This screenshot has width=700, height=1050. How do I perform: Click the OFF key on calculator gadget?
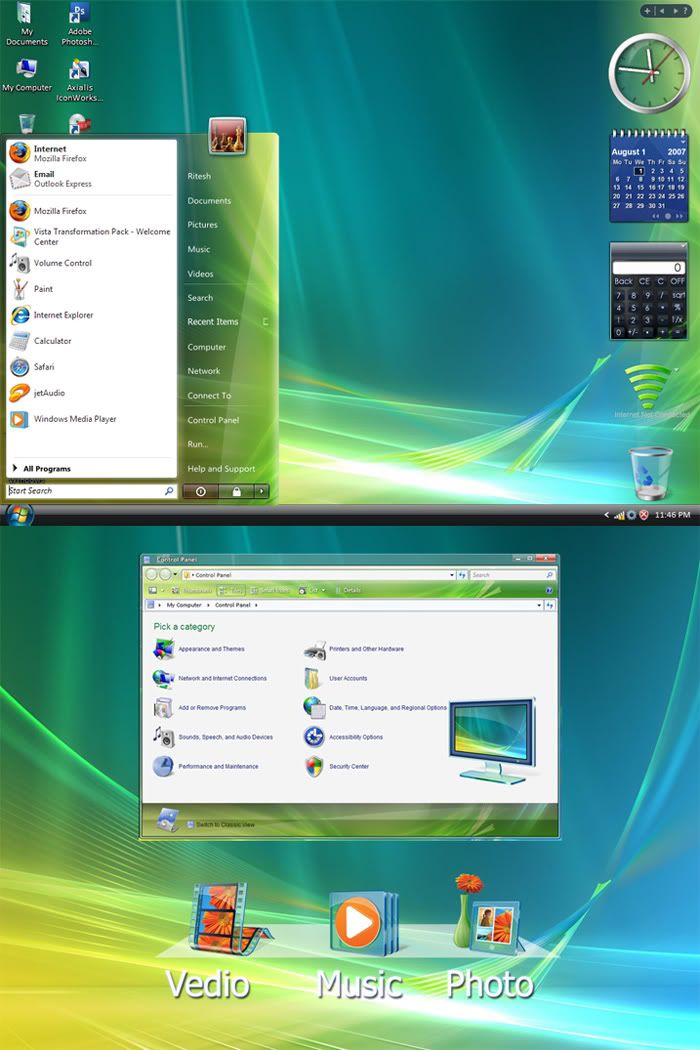pyautogui.click(x=677, y=281)
